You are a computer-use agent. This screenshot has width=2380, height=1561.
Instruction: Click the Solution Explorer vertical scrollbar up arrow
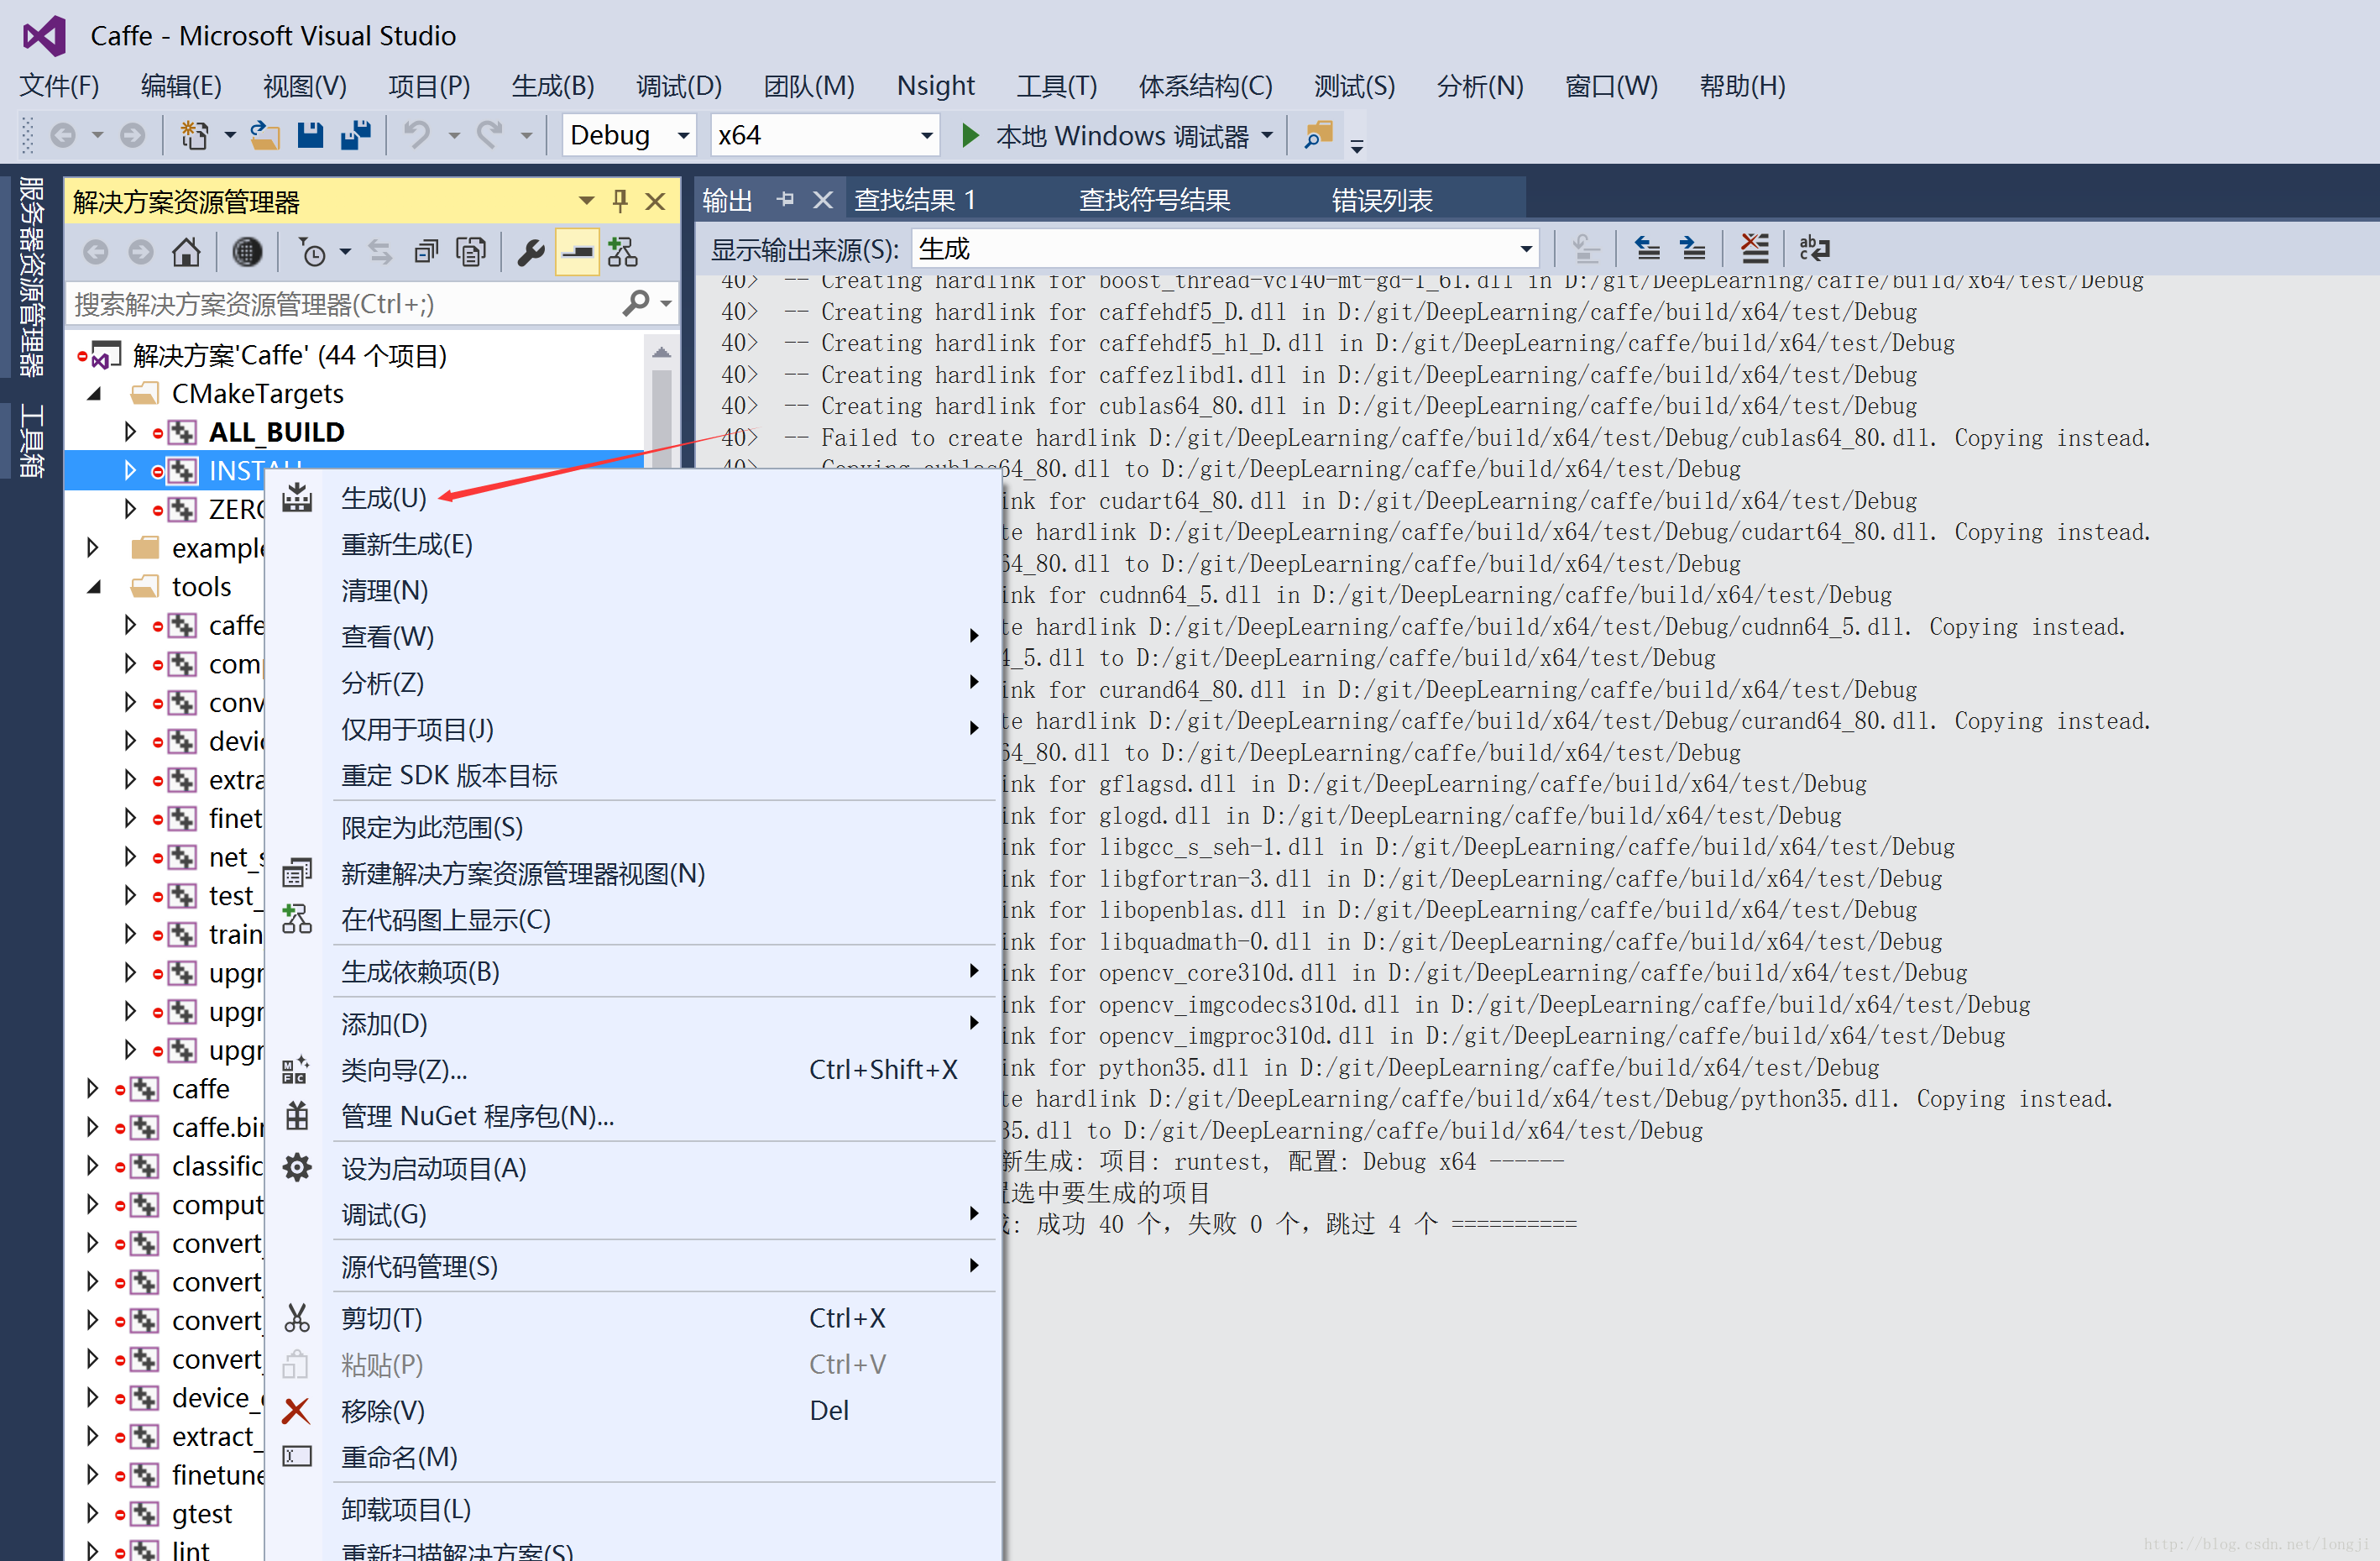(x=661, y=352)
